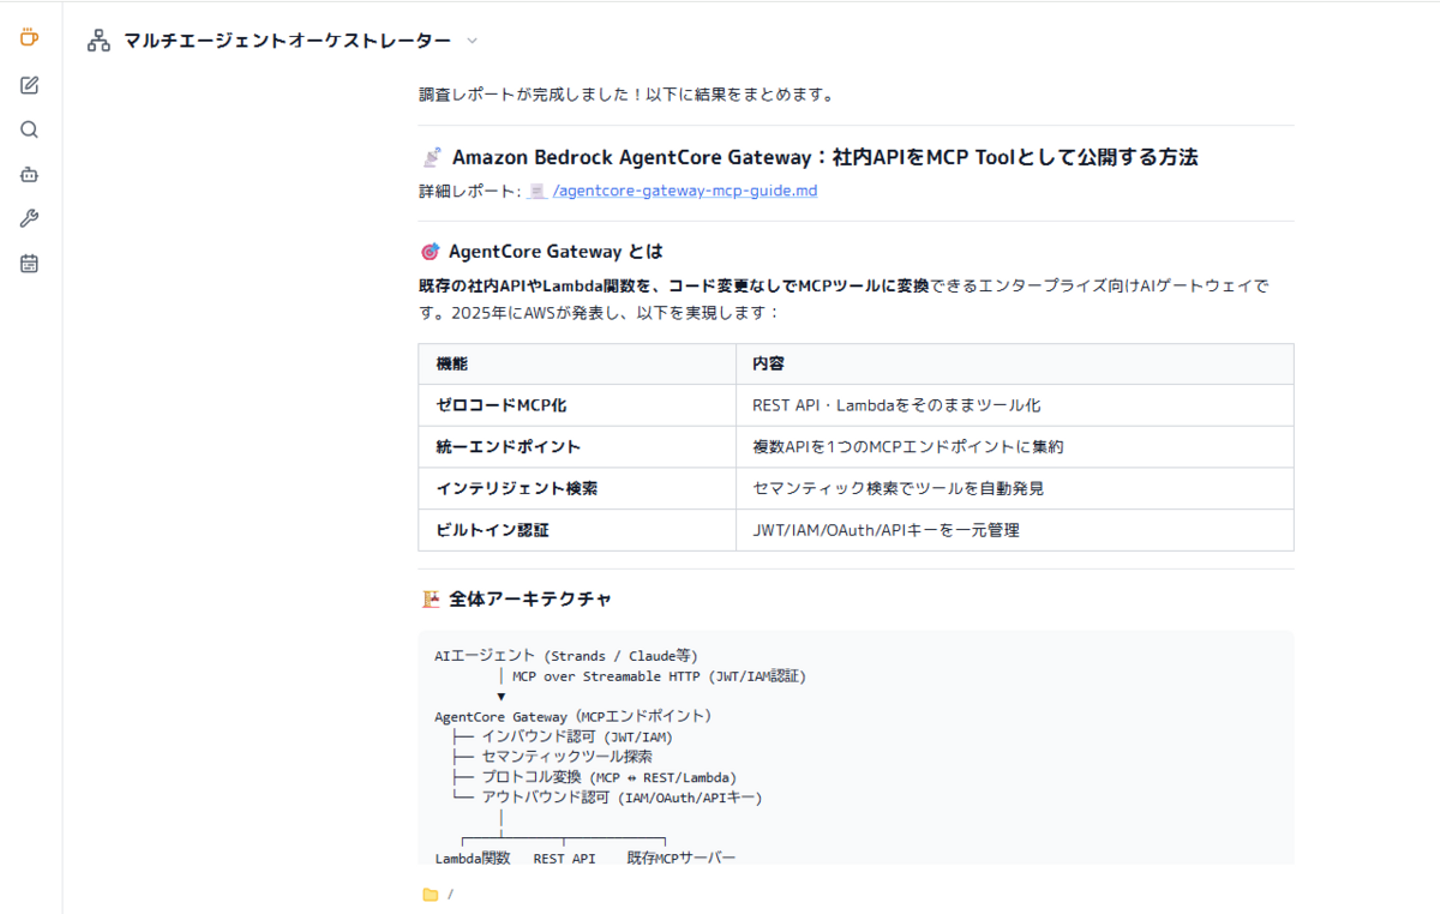
Task: Start a new chat with the pencil icon
Action: click(29, 85)
